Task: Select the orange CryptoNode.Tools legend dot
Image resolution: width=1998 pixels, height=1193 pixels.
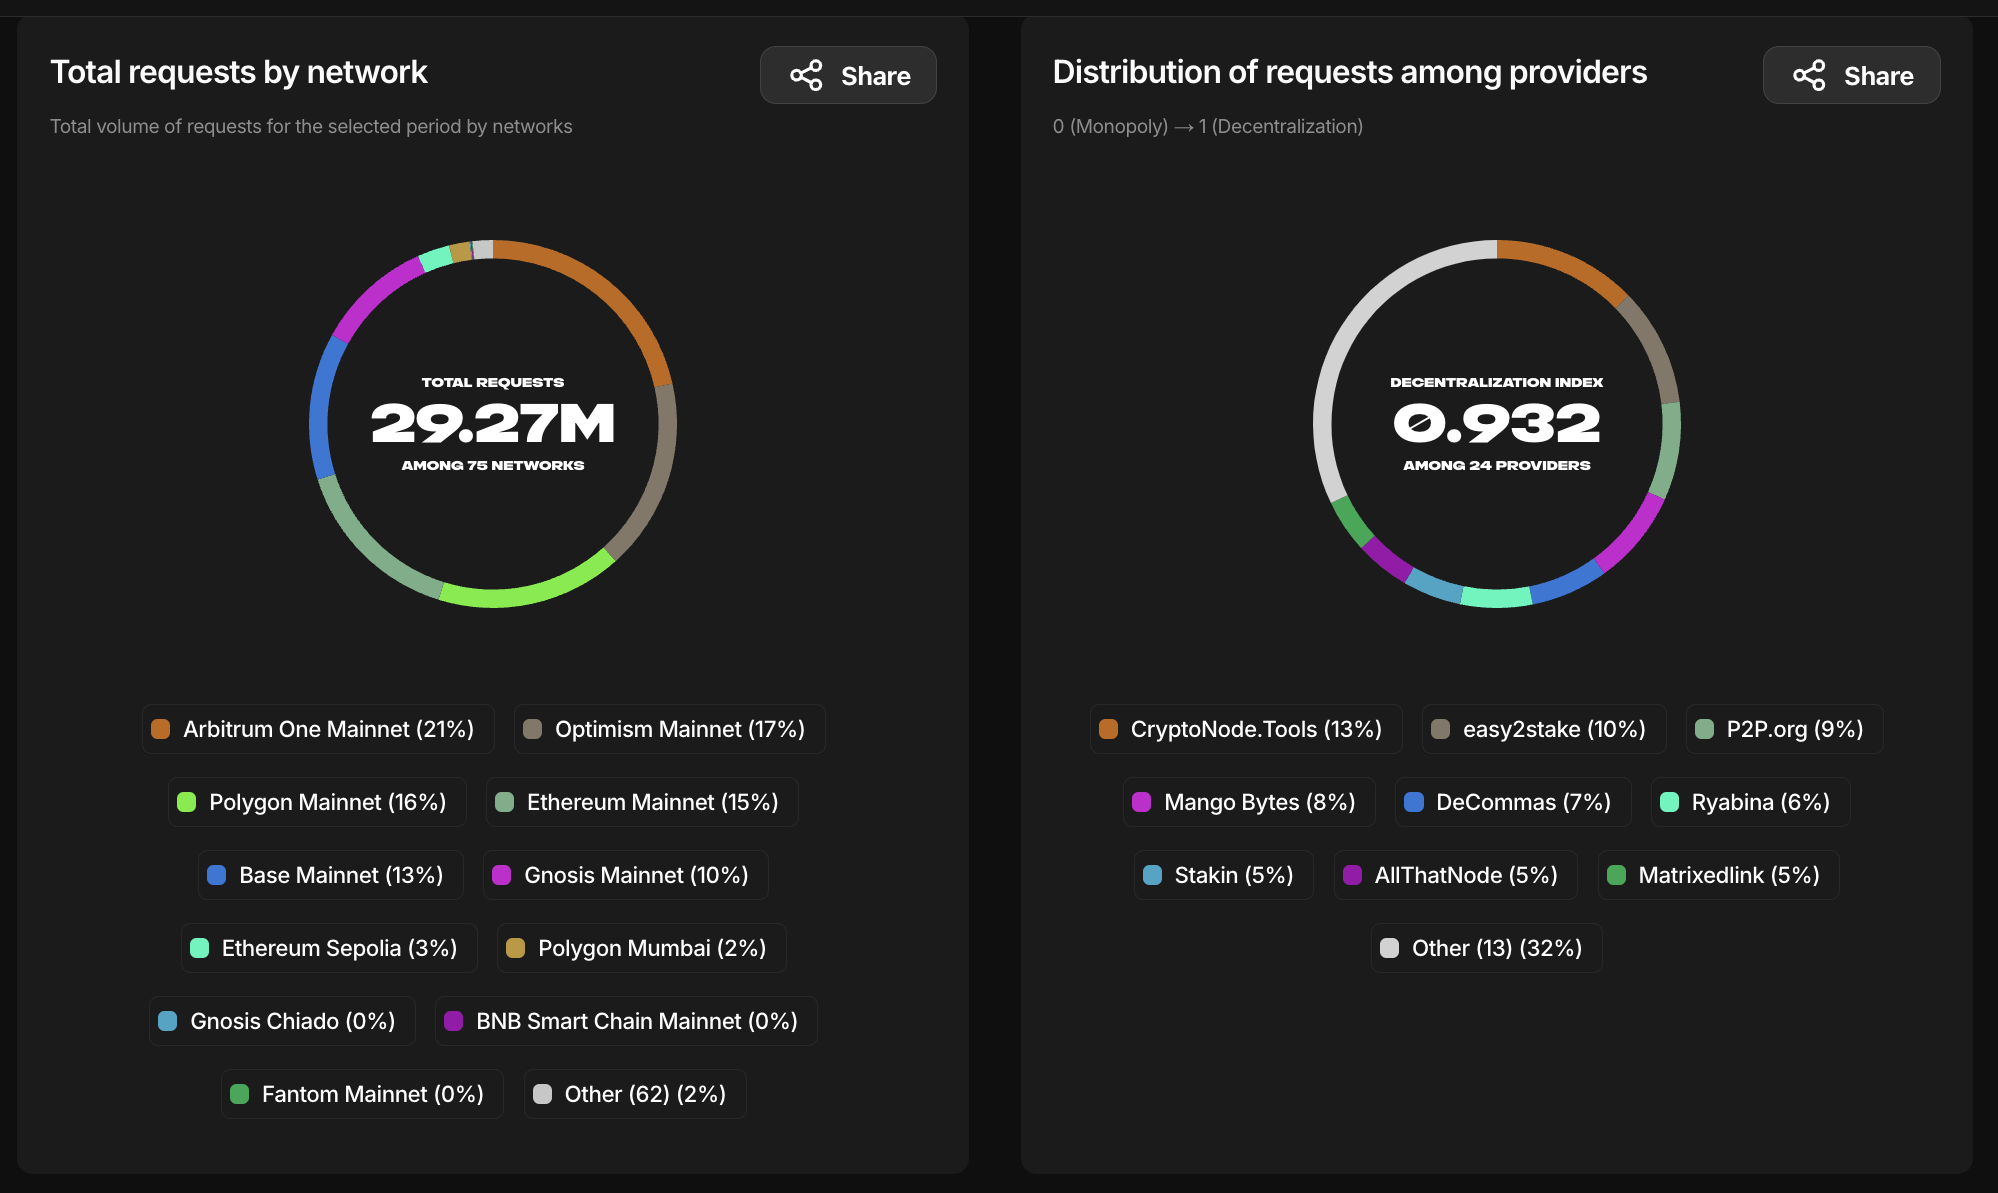Action: 1108,729
